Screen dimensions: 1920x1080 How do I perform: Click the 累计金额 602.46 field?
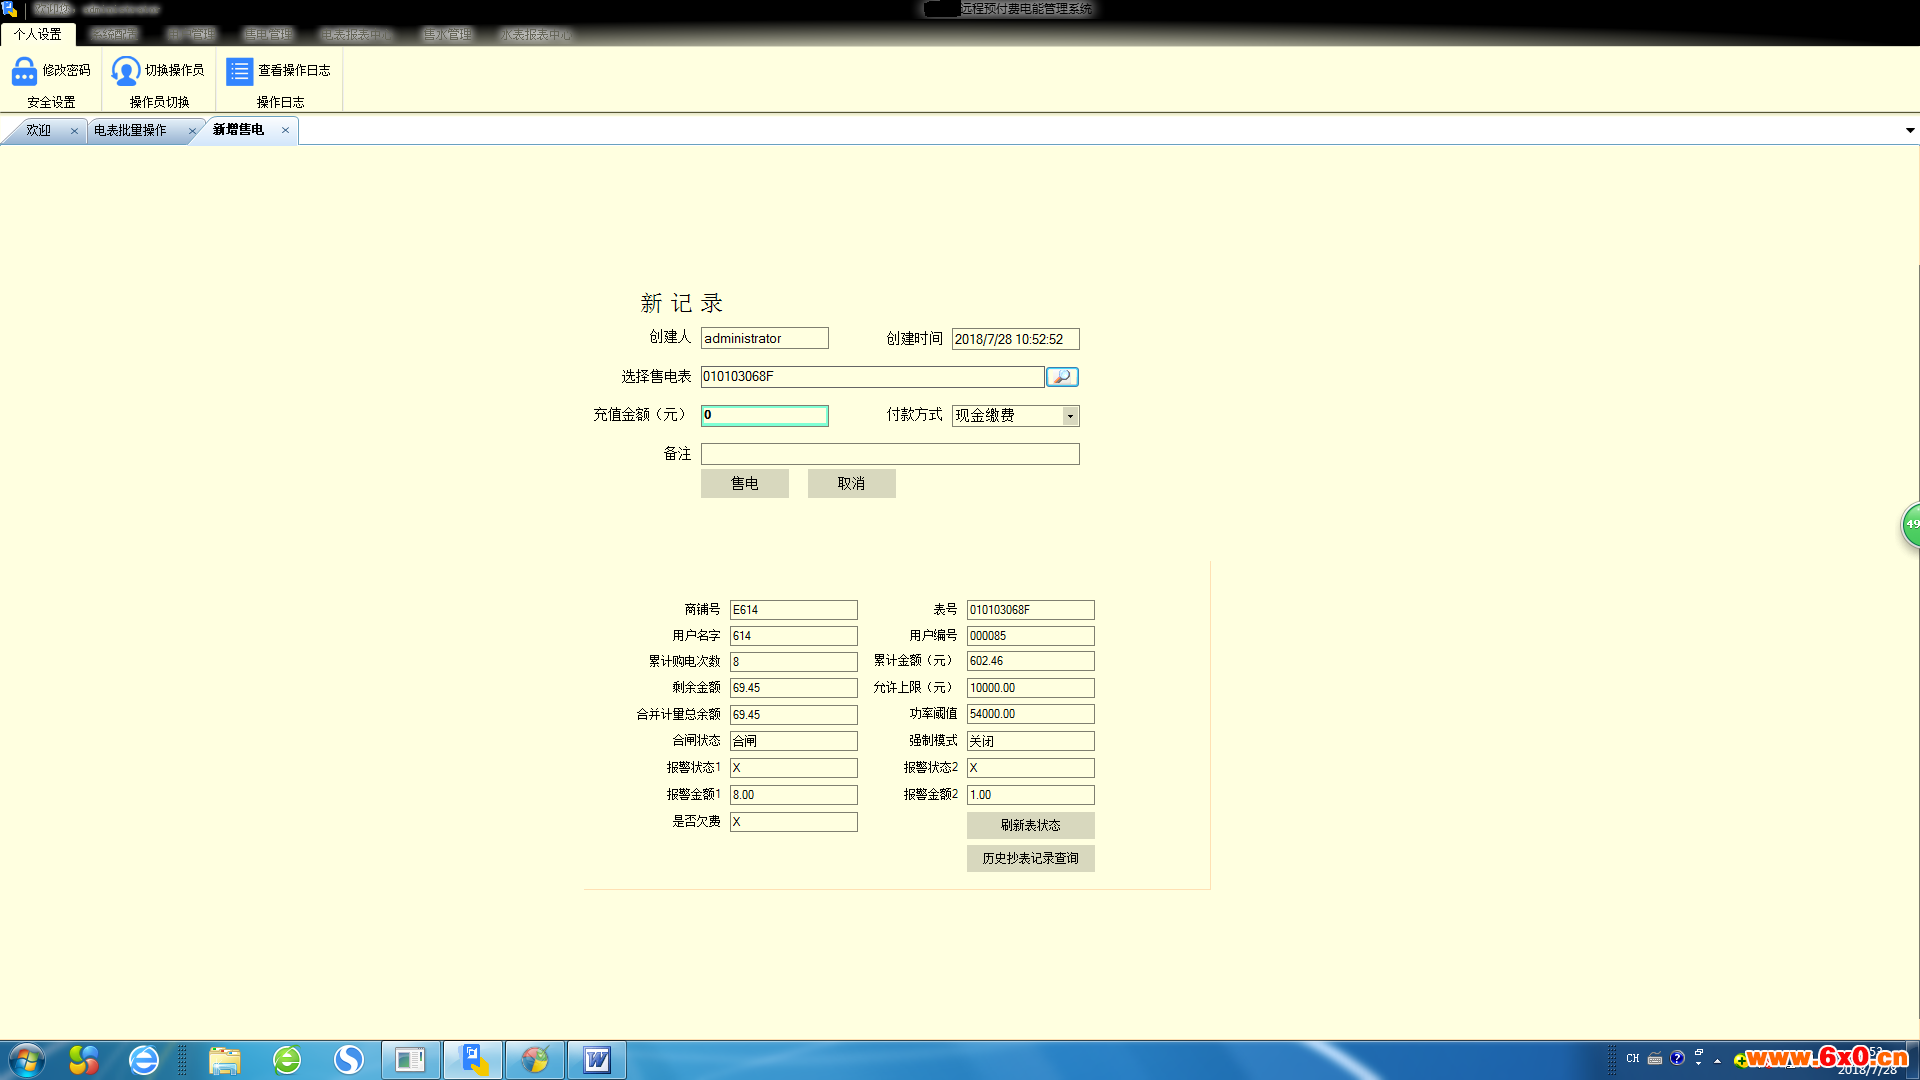click(1031, 661)
